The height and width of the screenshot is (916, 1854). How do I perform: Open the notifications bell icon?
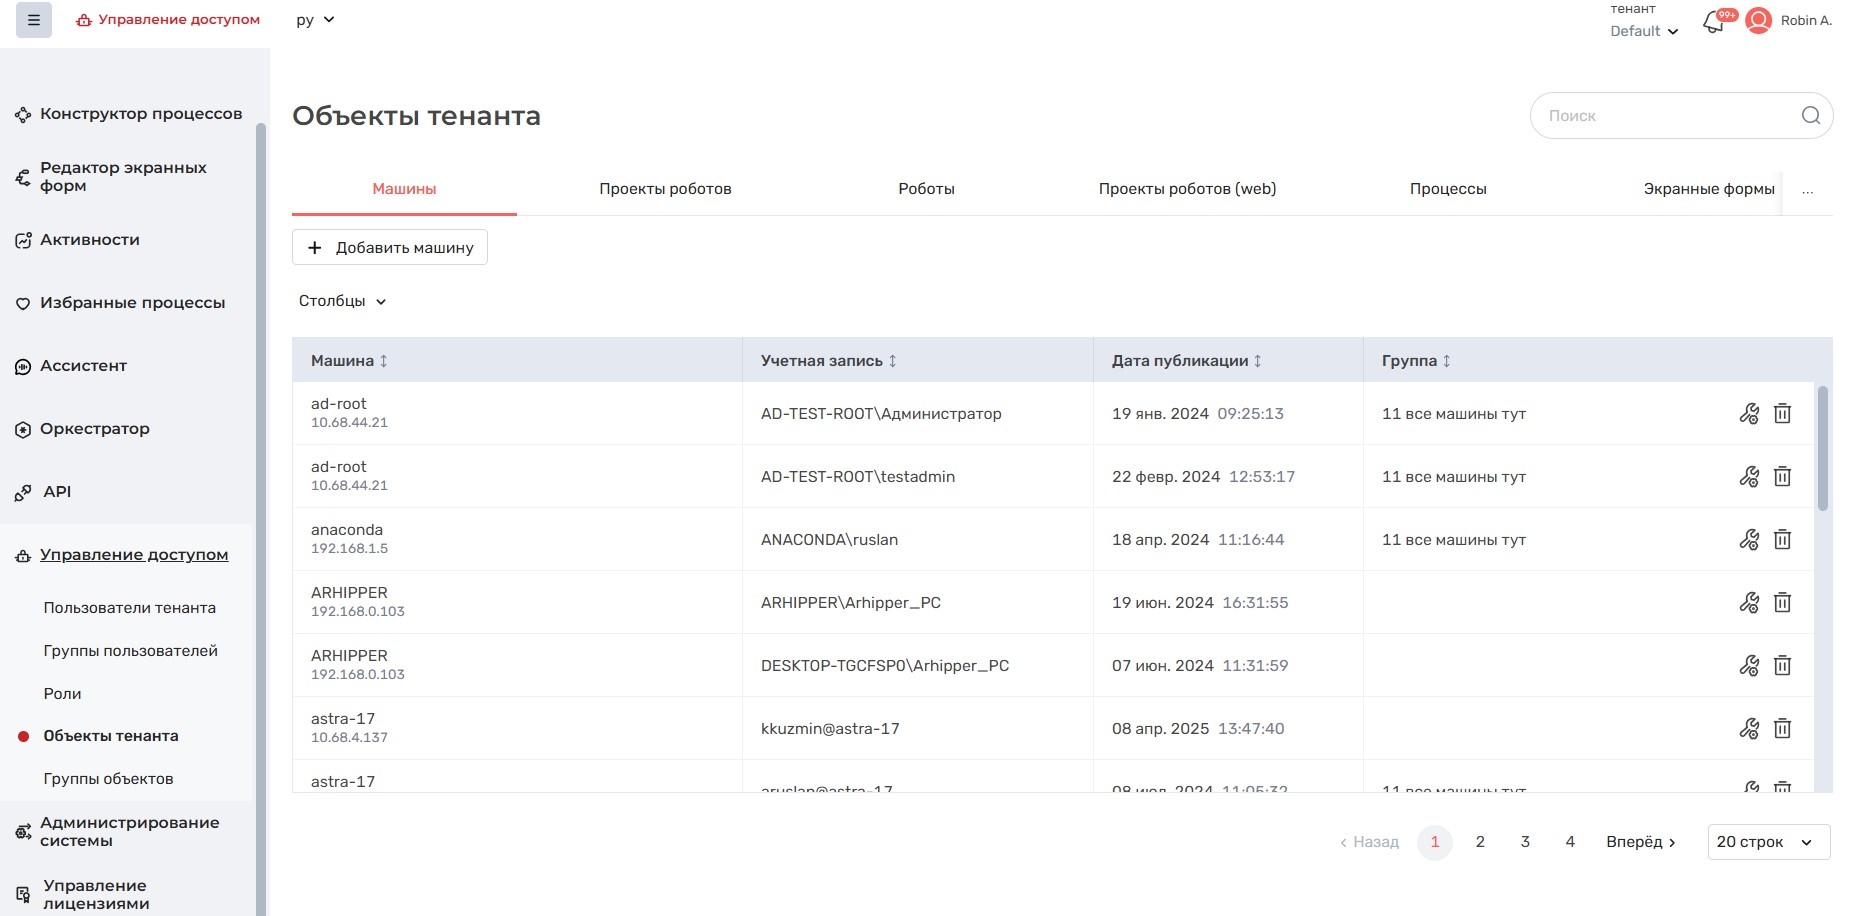[1714, 22]
